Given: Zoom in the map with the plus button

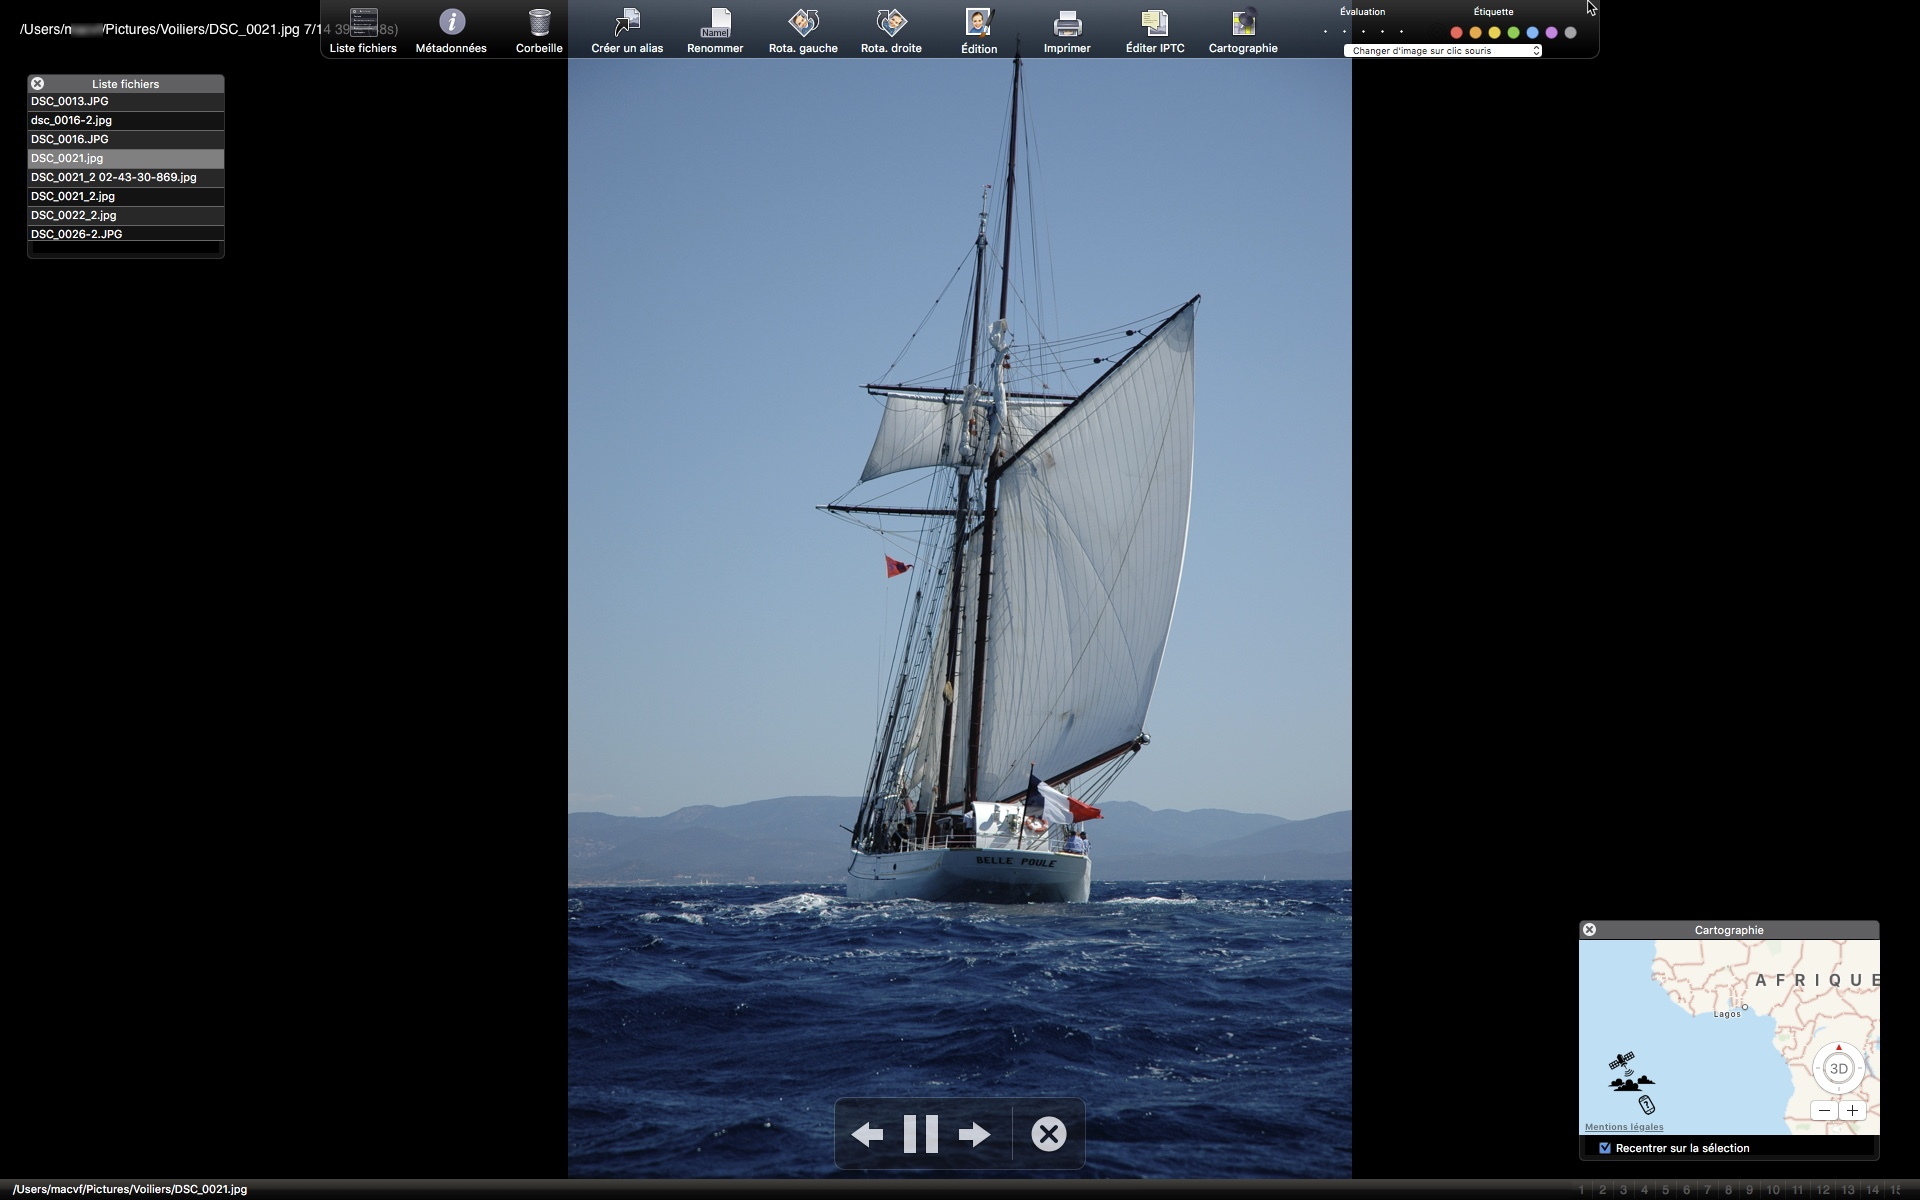Looking at the screenshot, I should [1852, 1110].
